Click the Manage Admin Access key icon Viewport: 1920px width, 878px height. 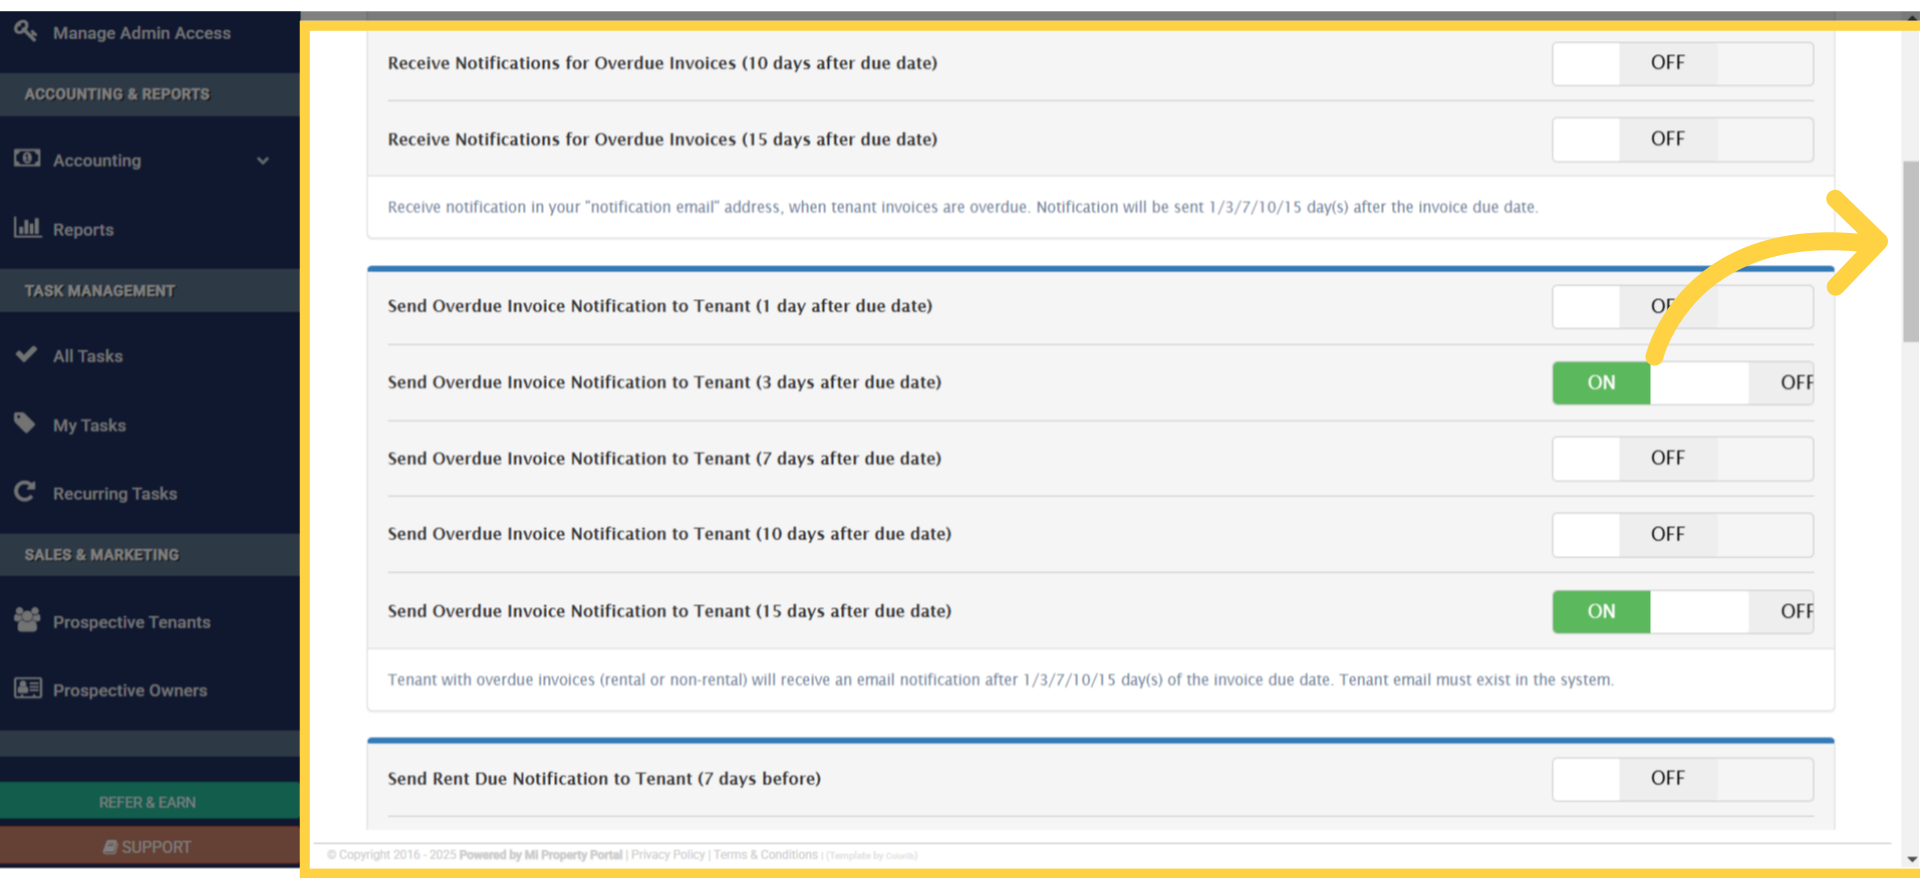tap(26, 31)
